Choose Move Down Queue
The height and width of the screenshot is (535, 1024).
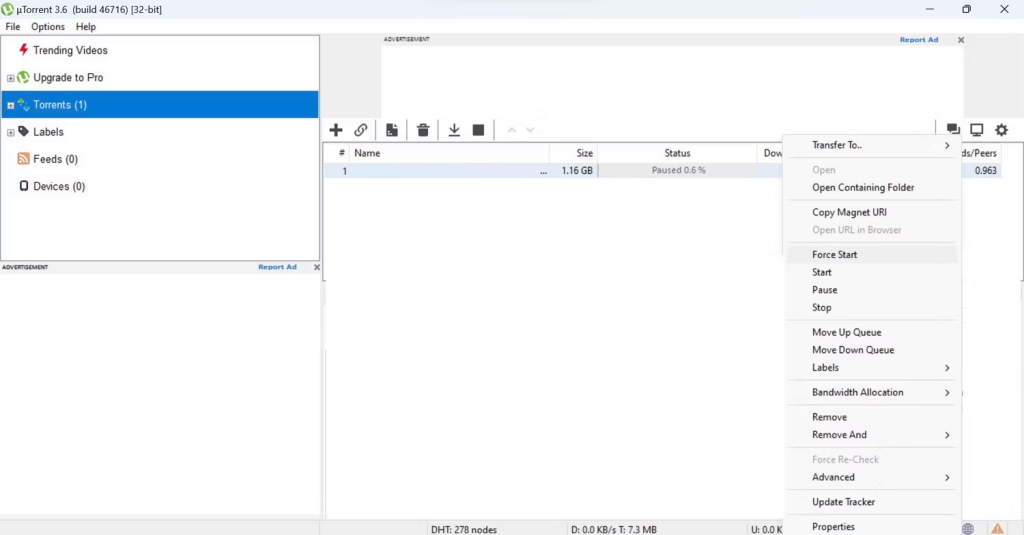872,350
